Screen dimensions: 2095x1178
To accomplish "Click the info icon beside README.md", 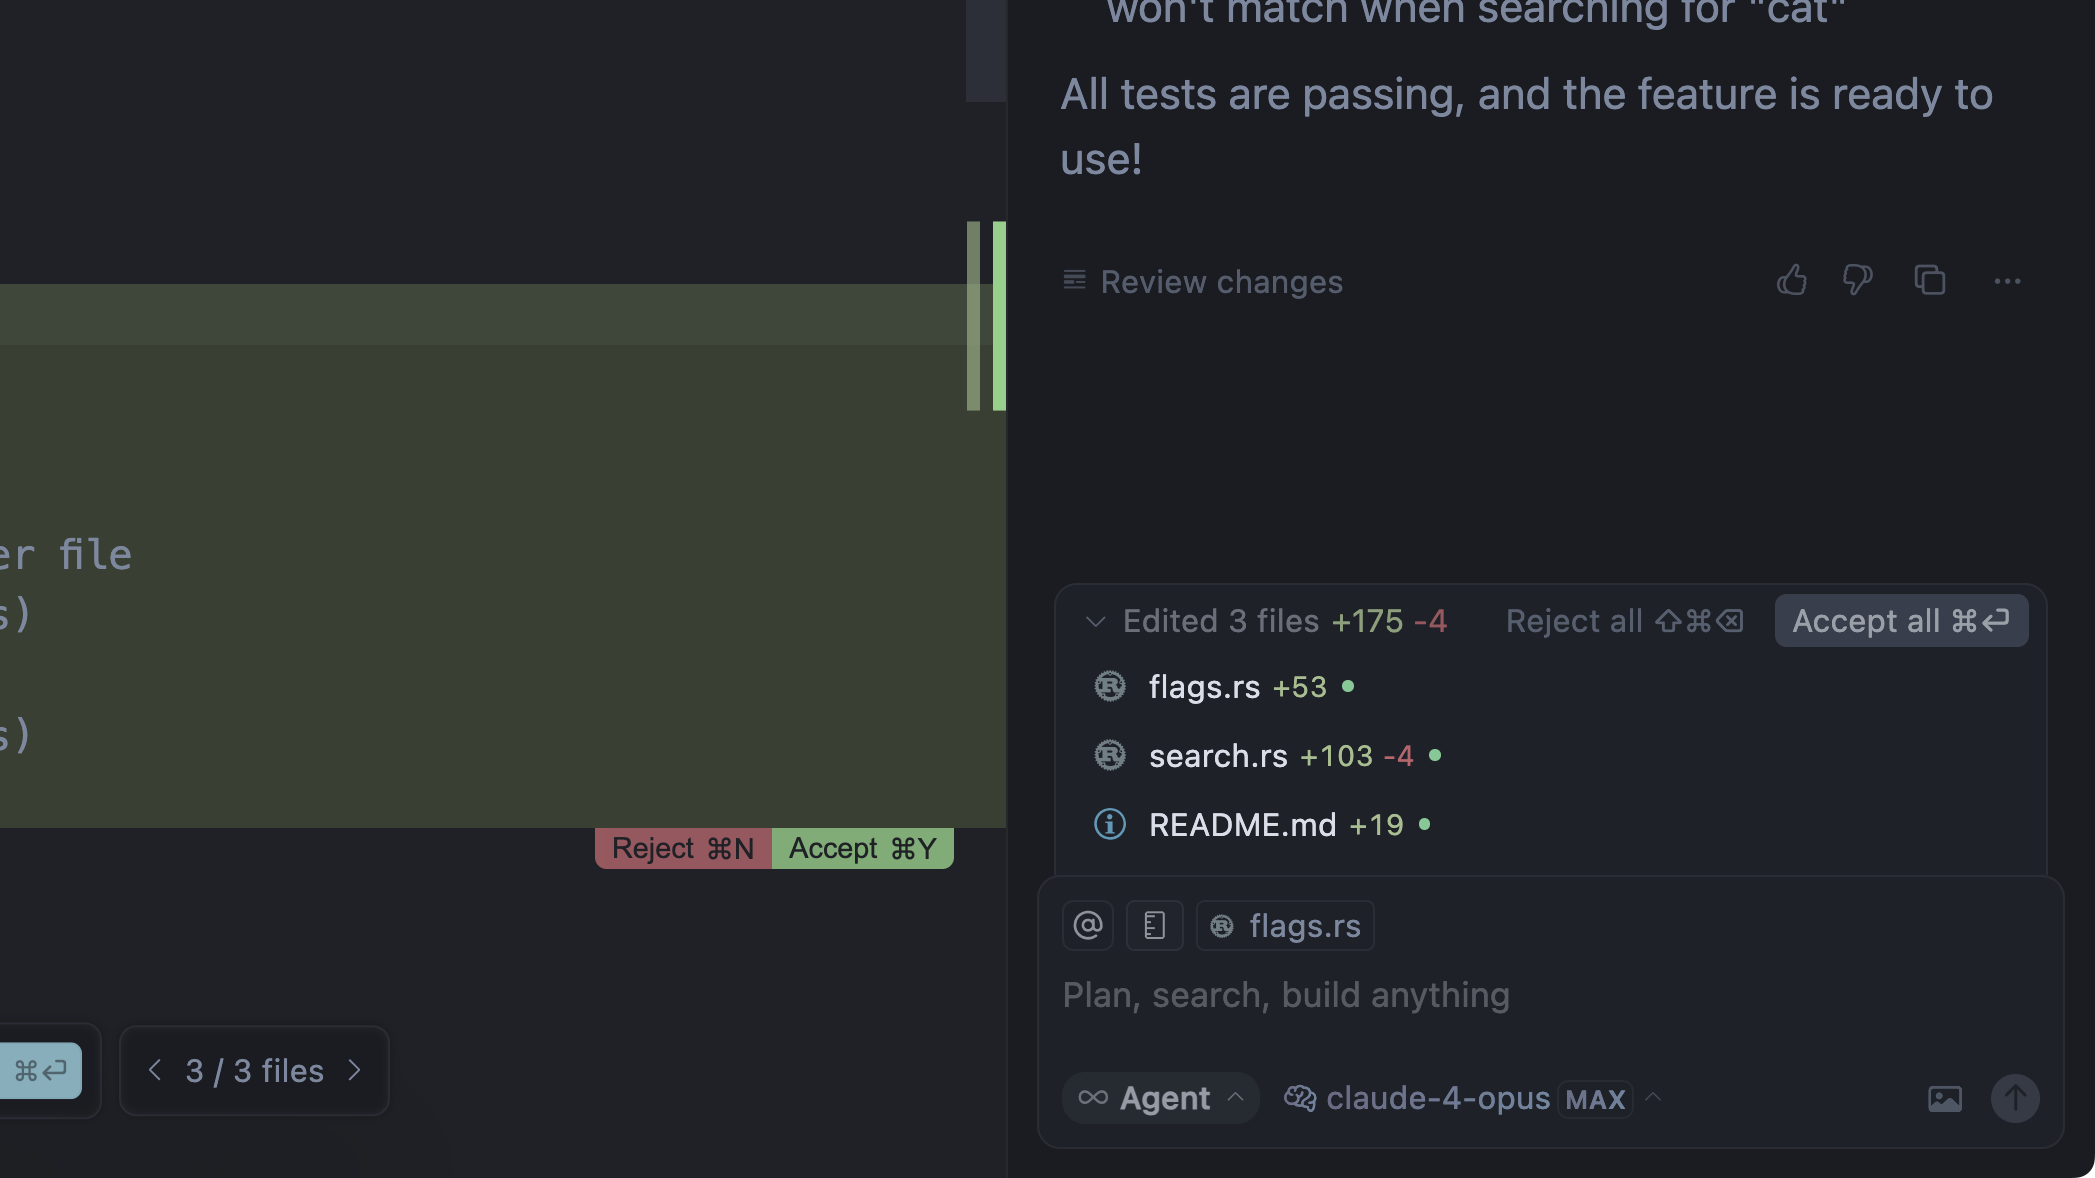I will (x=1109, y=824).
